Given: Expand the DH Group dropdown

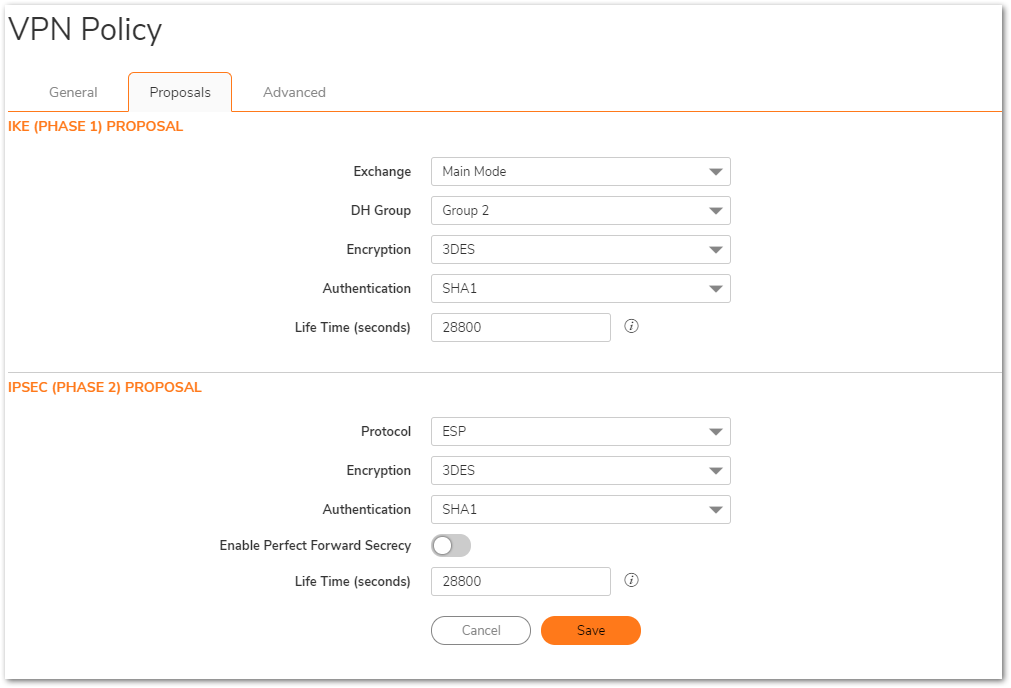Looking at the screenshot, I should point(580,210).
